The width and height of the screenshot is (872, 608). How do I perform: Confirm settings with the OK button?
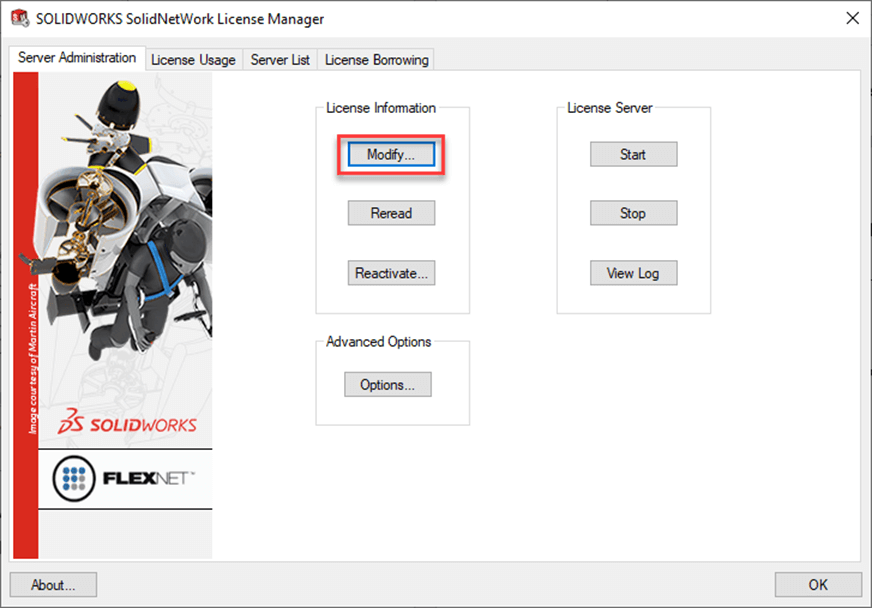click(818, 584)
